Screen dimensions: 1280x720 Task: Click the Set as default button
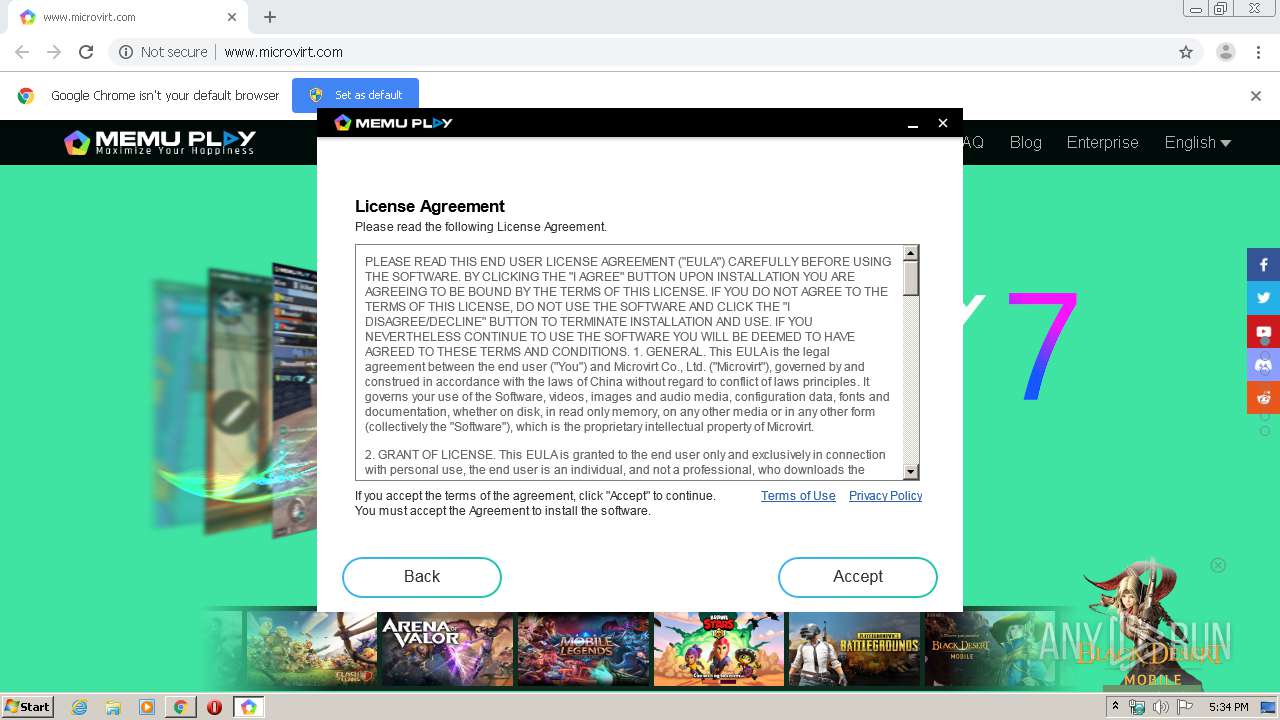point(355,95)
